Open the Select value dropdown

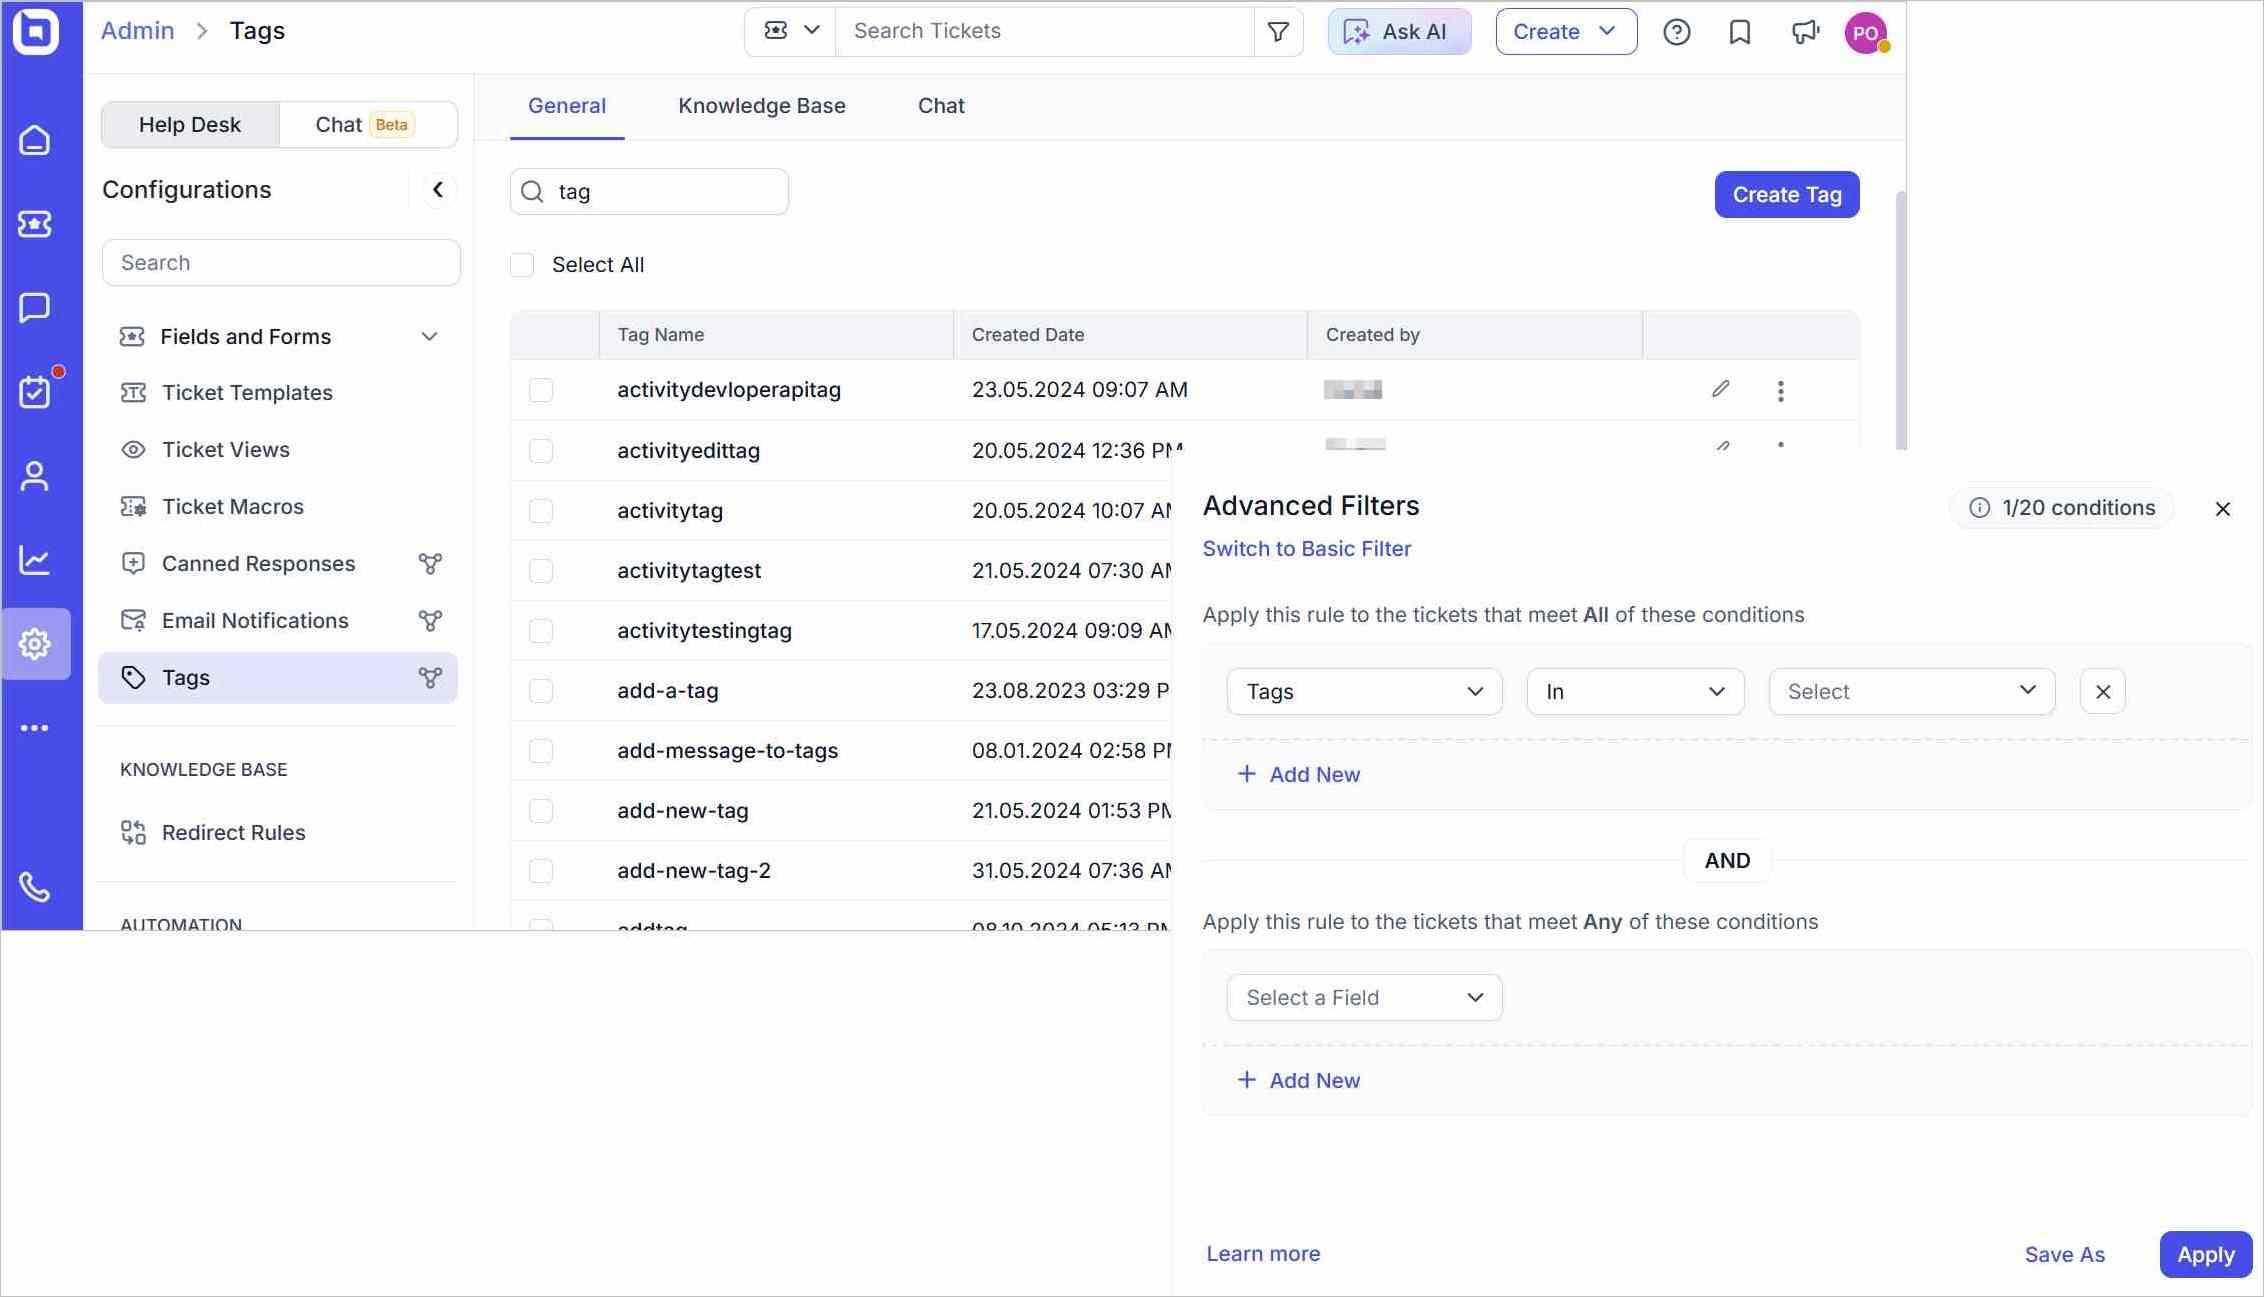pos(1912,691)
